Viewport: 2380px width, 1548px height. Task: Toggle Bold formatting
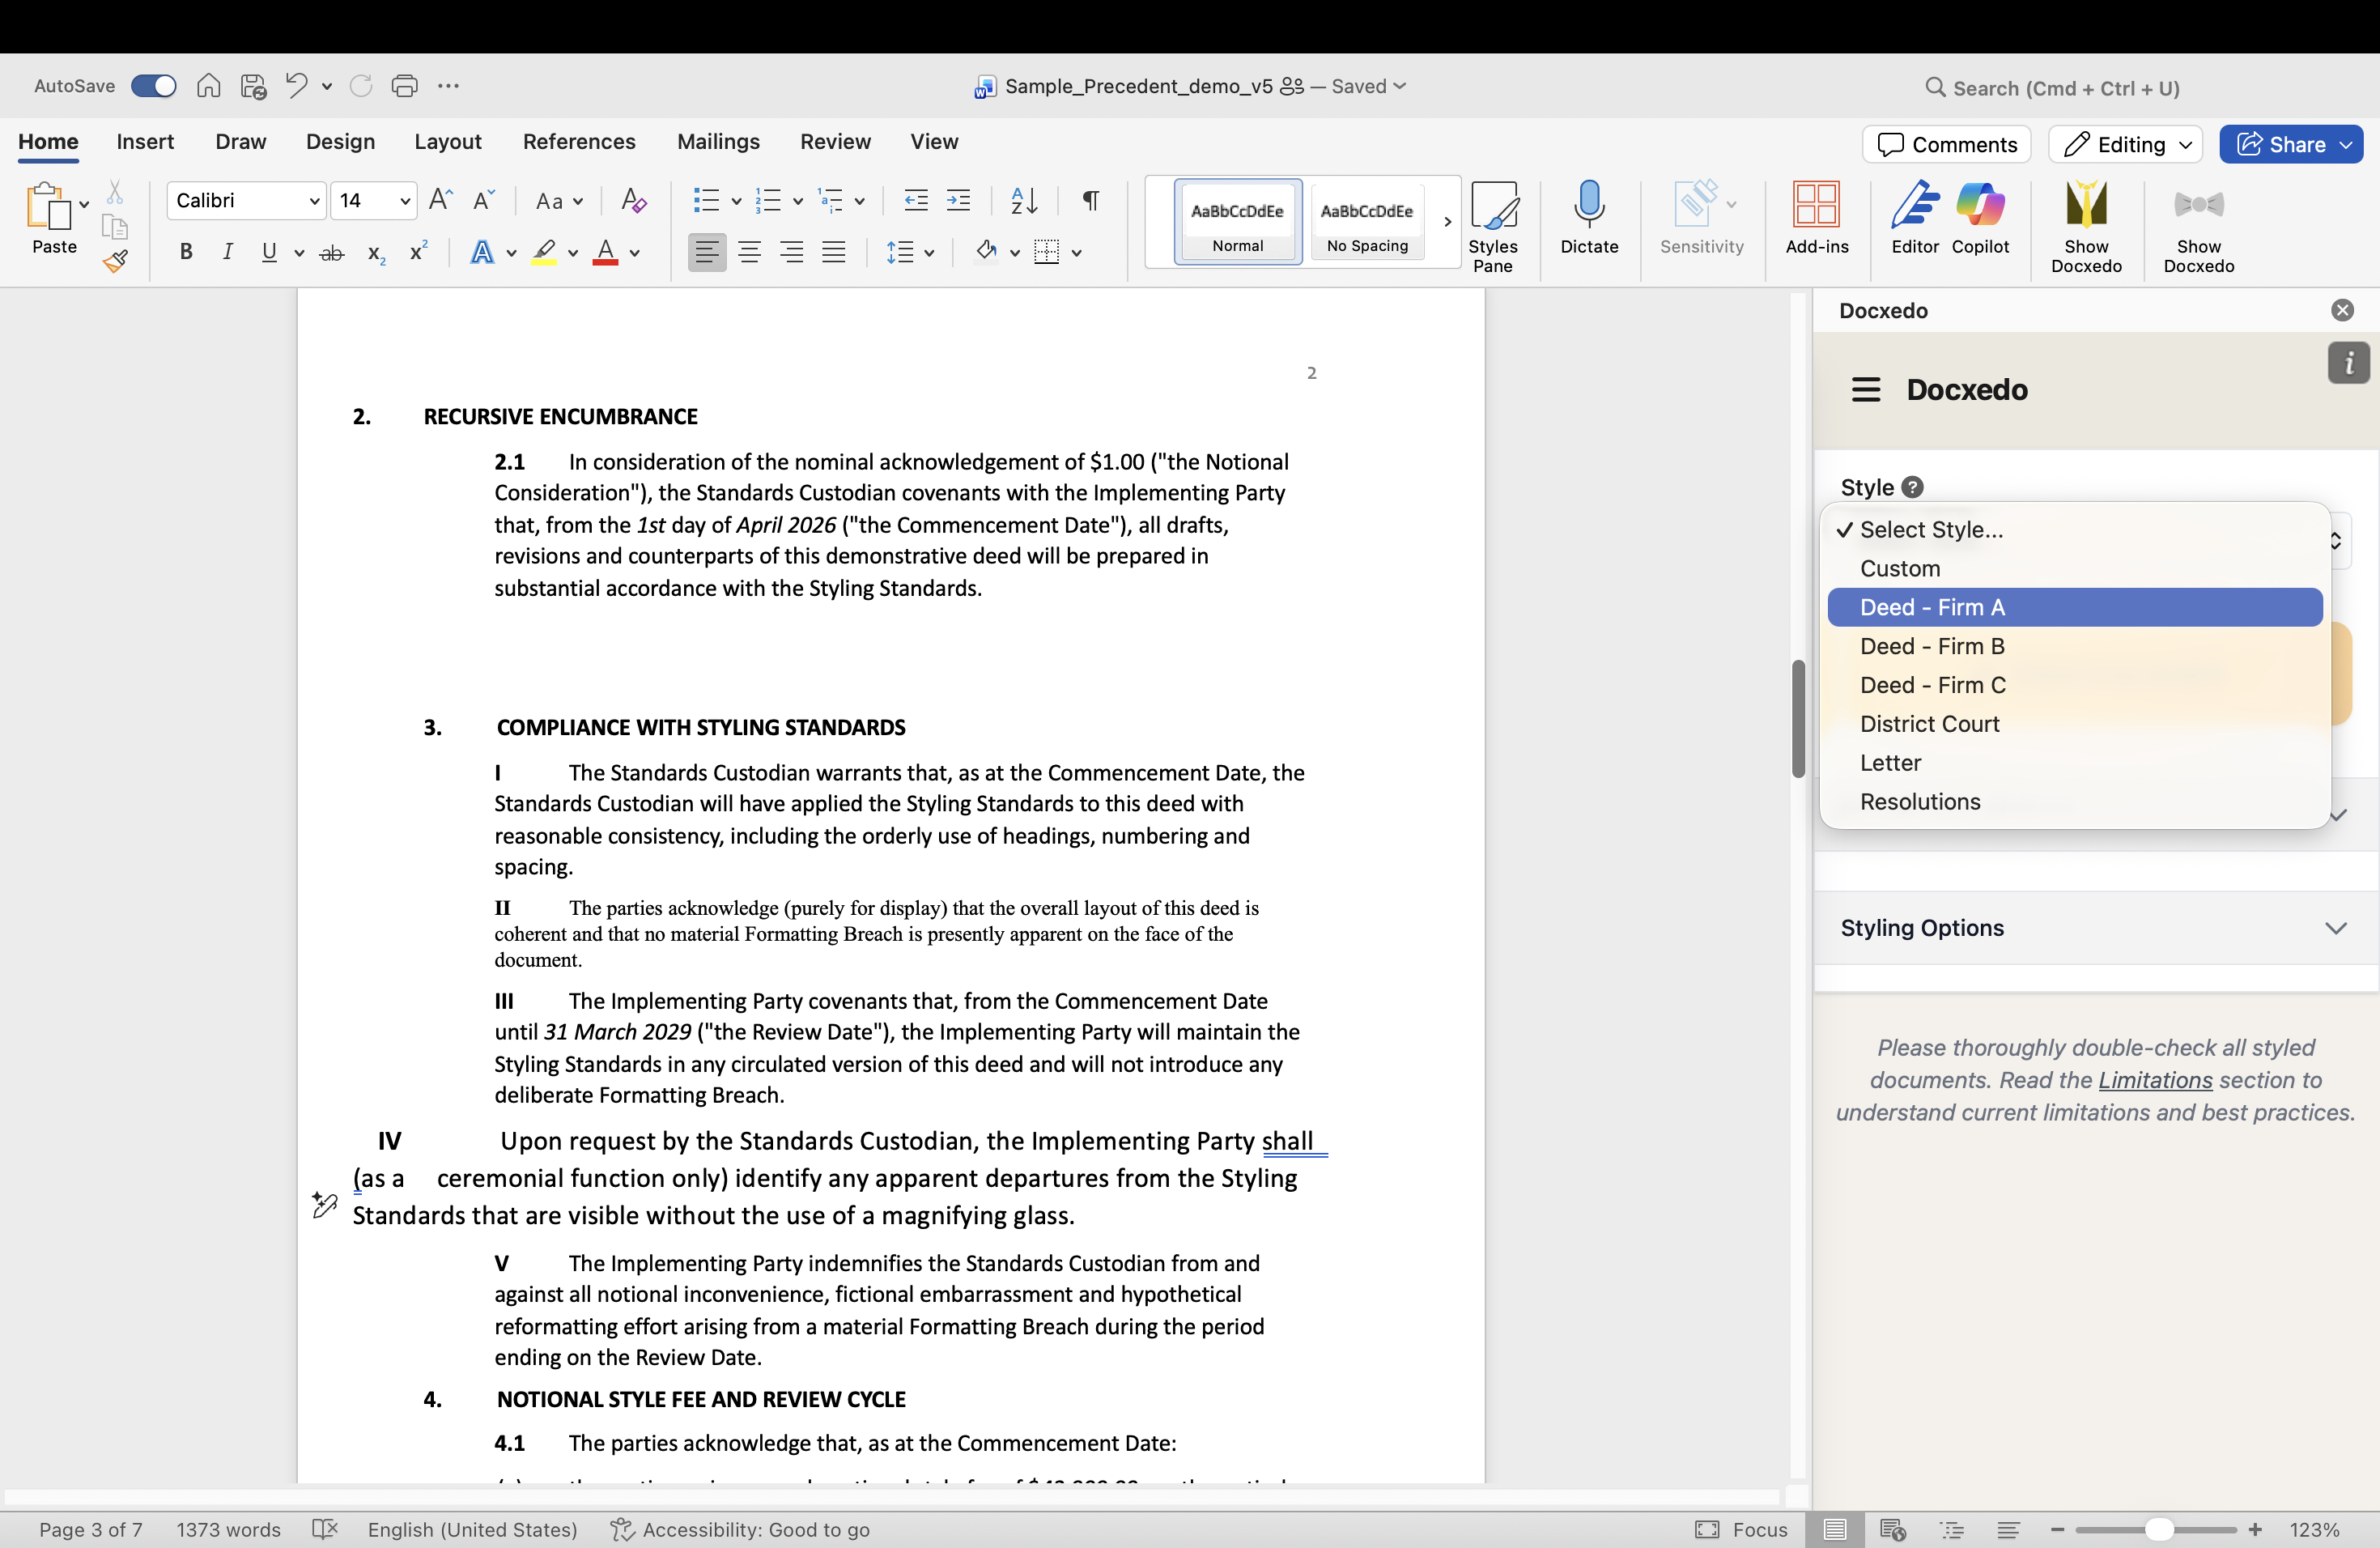[x=186, y=253]
